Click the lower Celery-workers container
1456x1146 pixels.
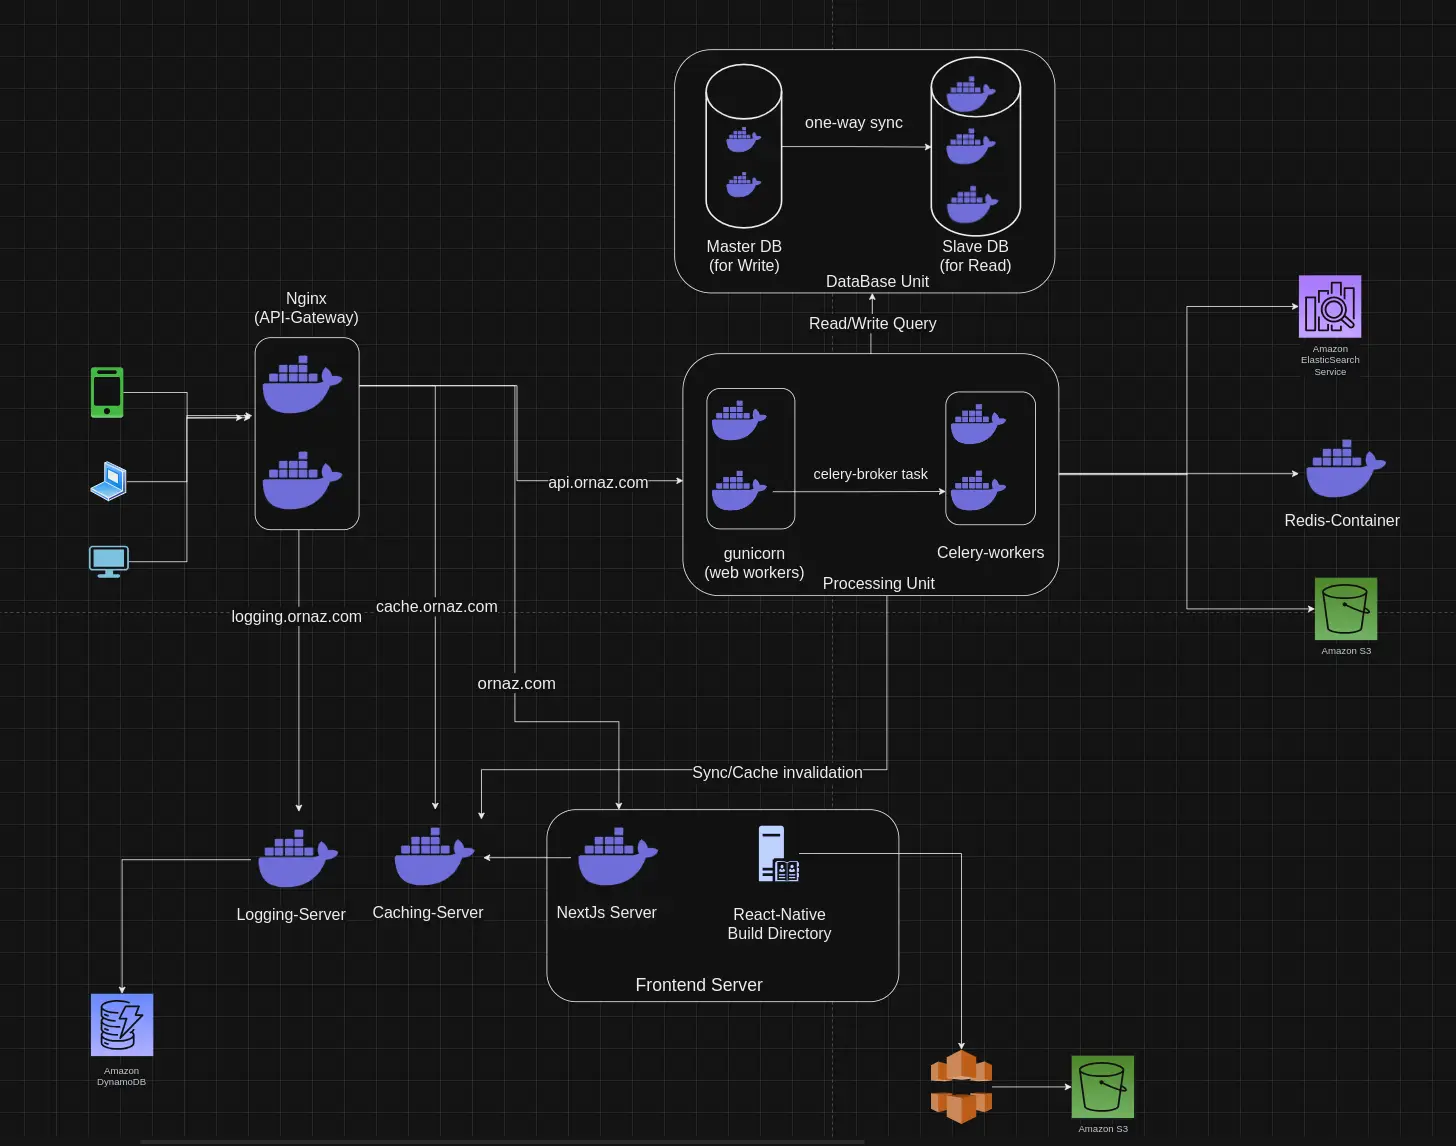(x=978, y=491)
